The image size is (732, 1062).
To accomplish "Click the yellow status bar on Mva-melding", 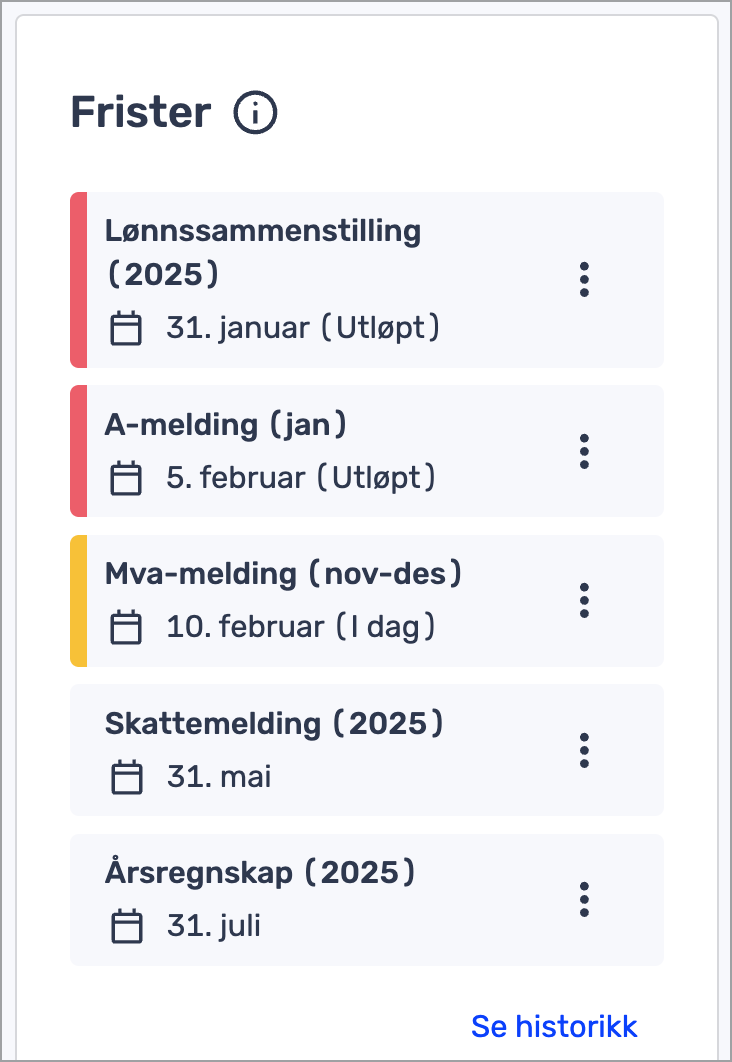I will click(x=77, y=600).
